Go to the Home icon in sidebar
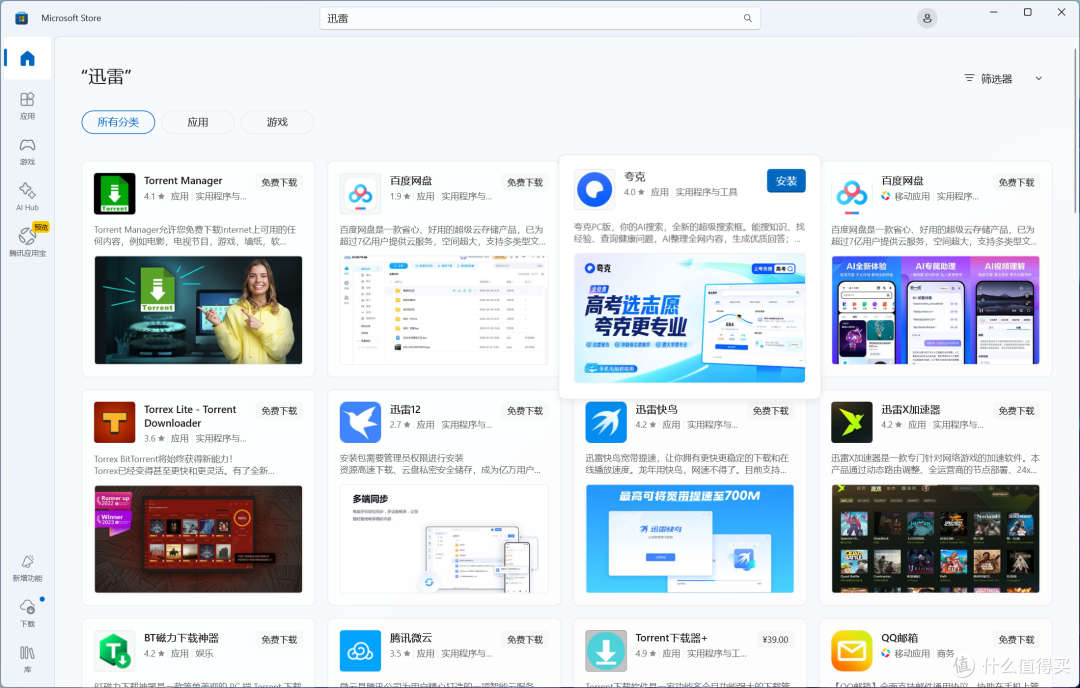1080x688 pixels. point(27,59)
